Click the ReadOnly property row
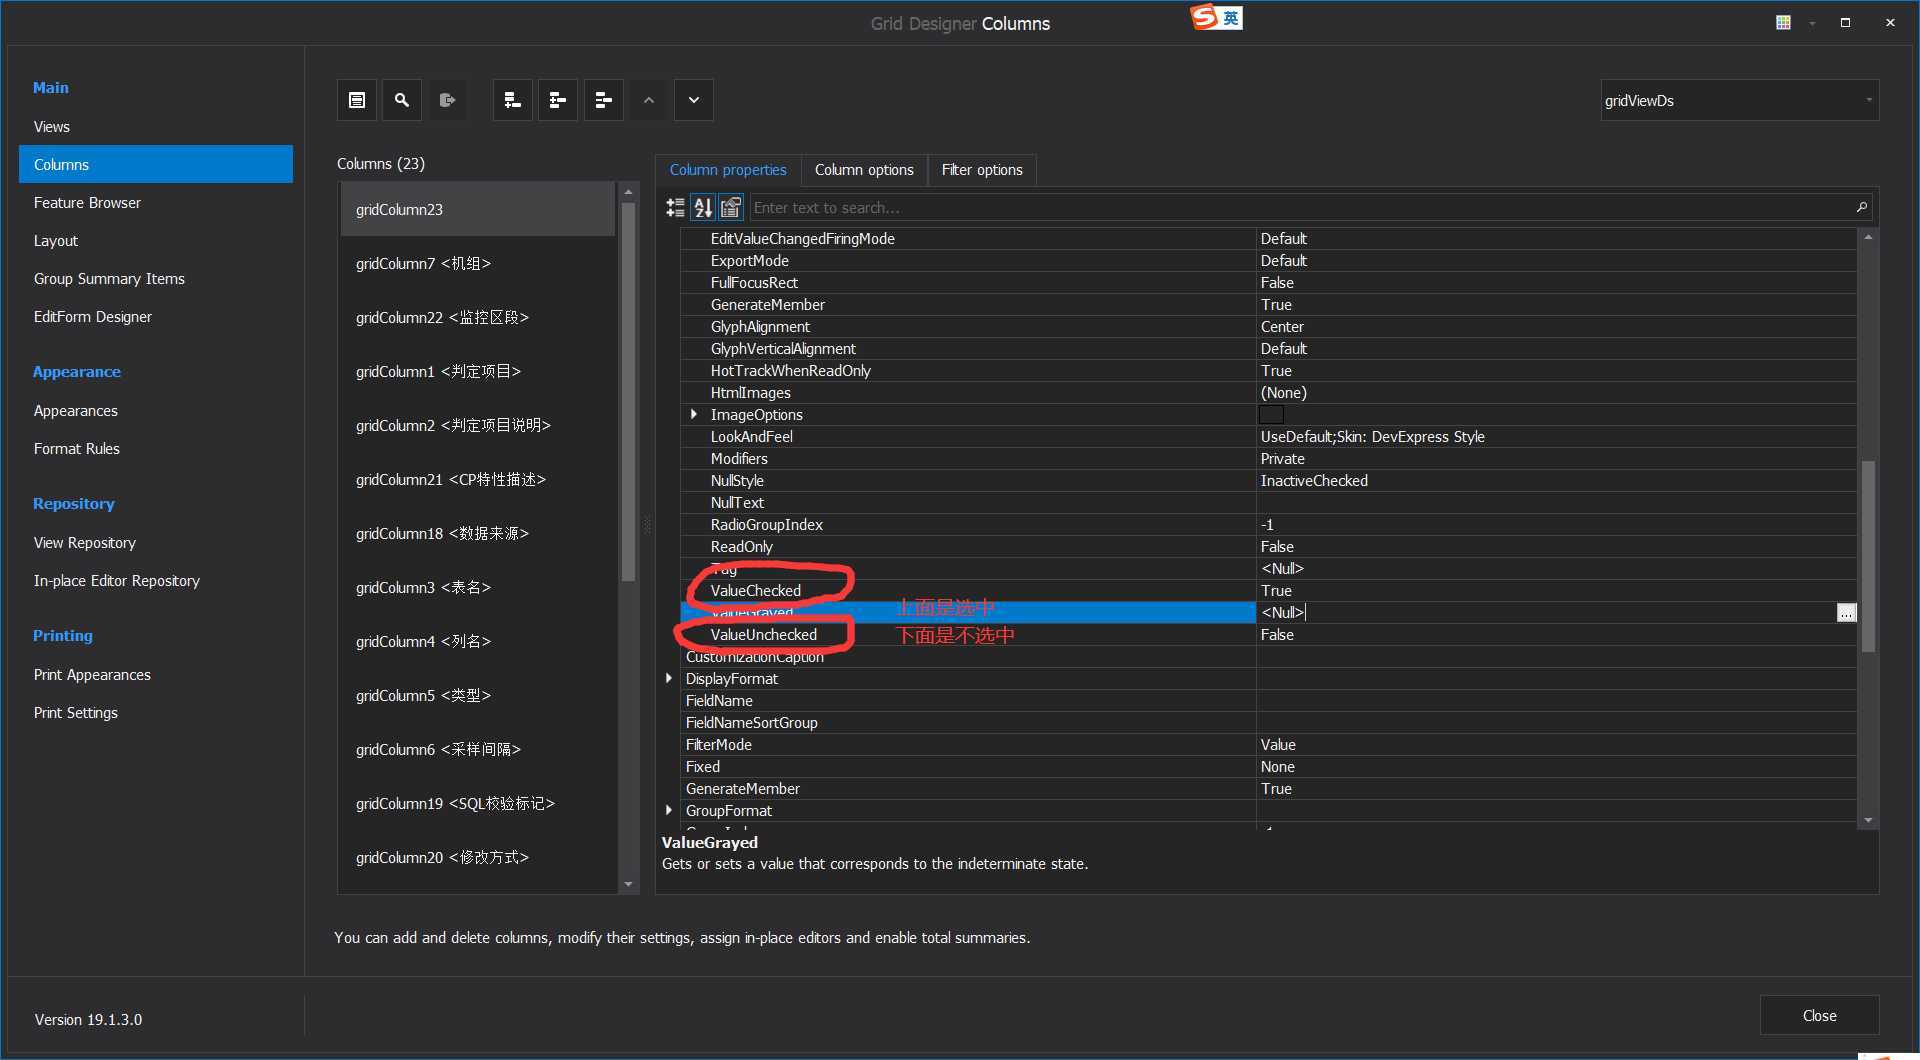1920x1060 pixels. (x=1268, y=546)
